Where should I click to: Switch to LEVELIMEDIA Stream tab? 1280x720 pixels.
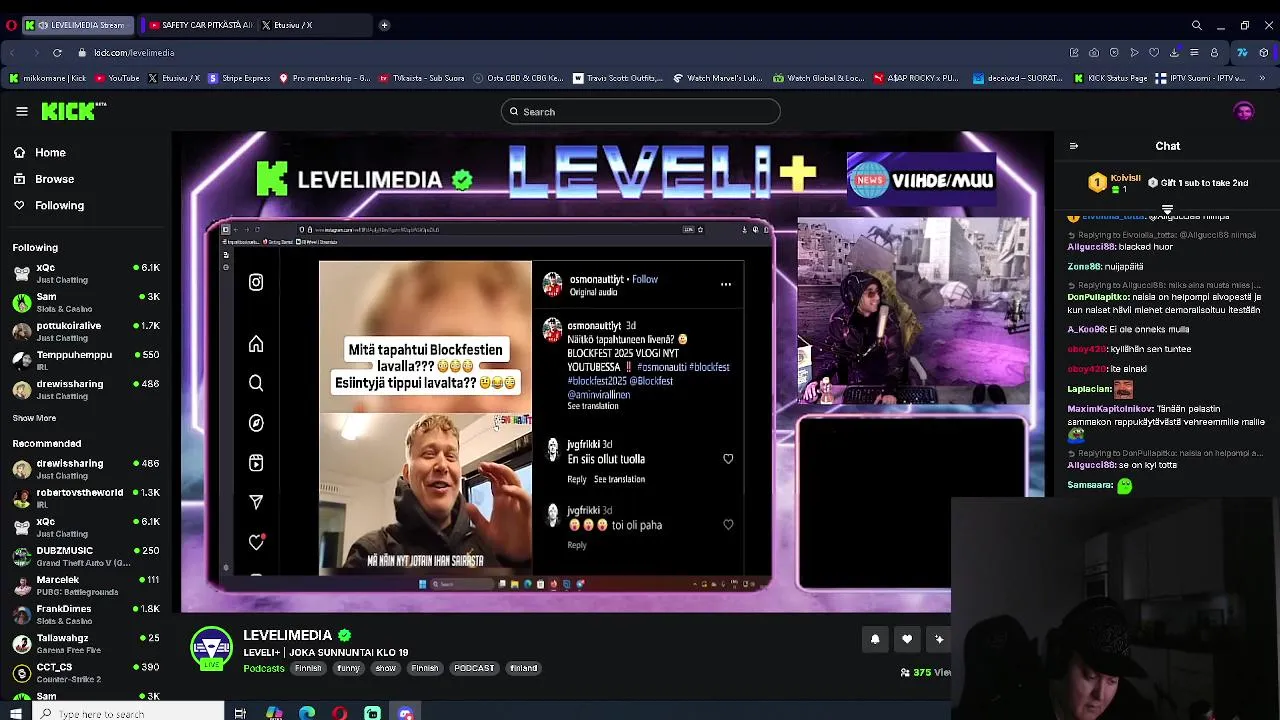(x=78, y=25)
